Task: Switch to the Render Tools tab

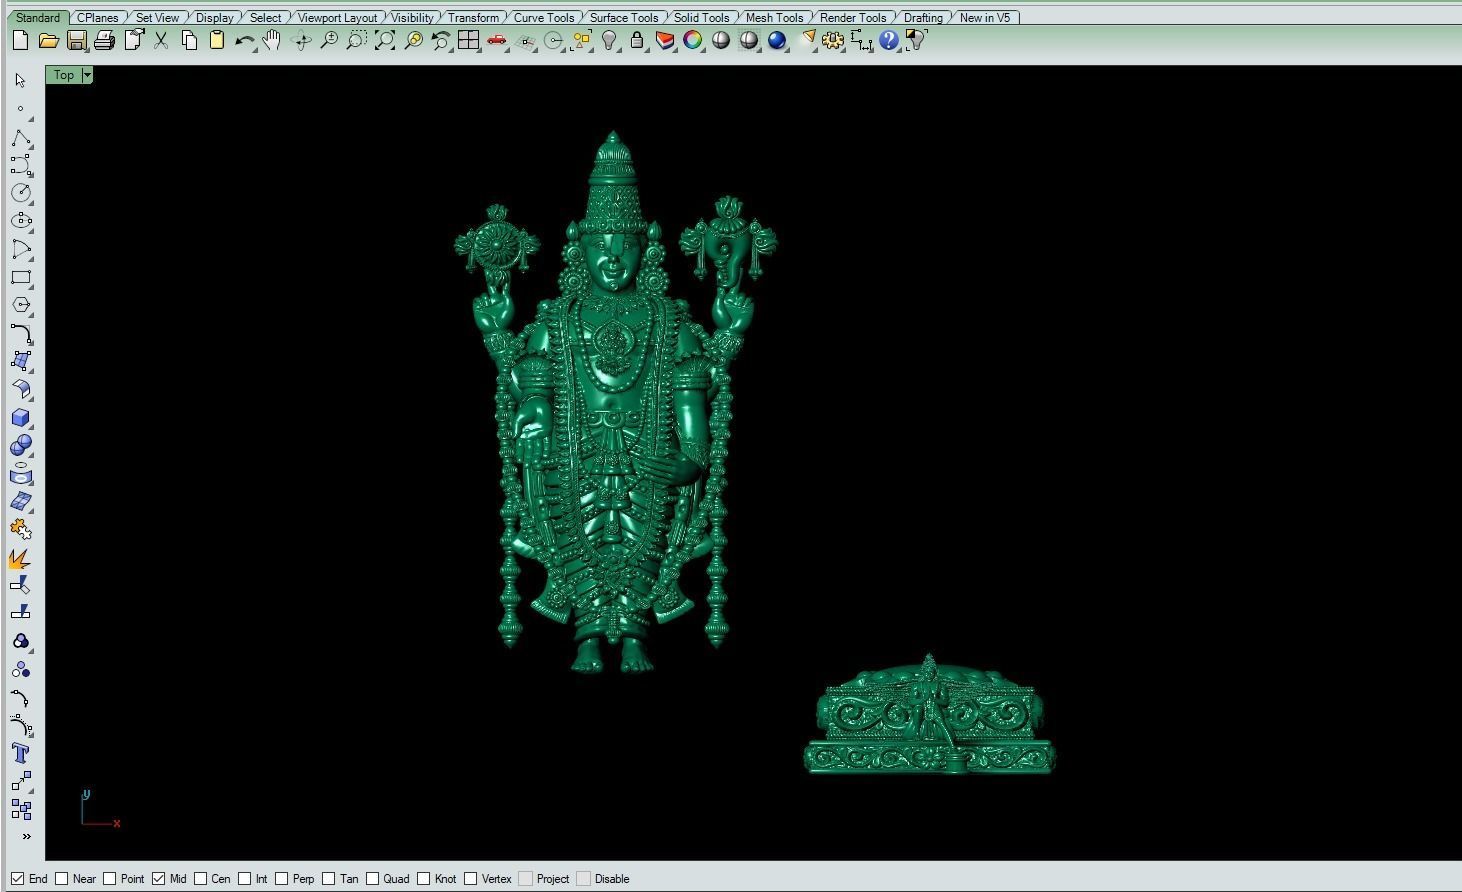Action: click(853, 17)
